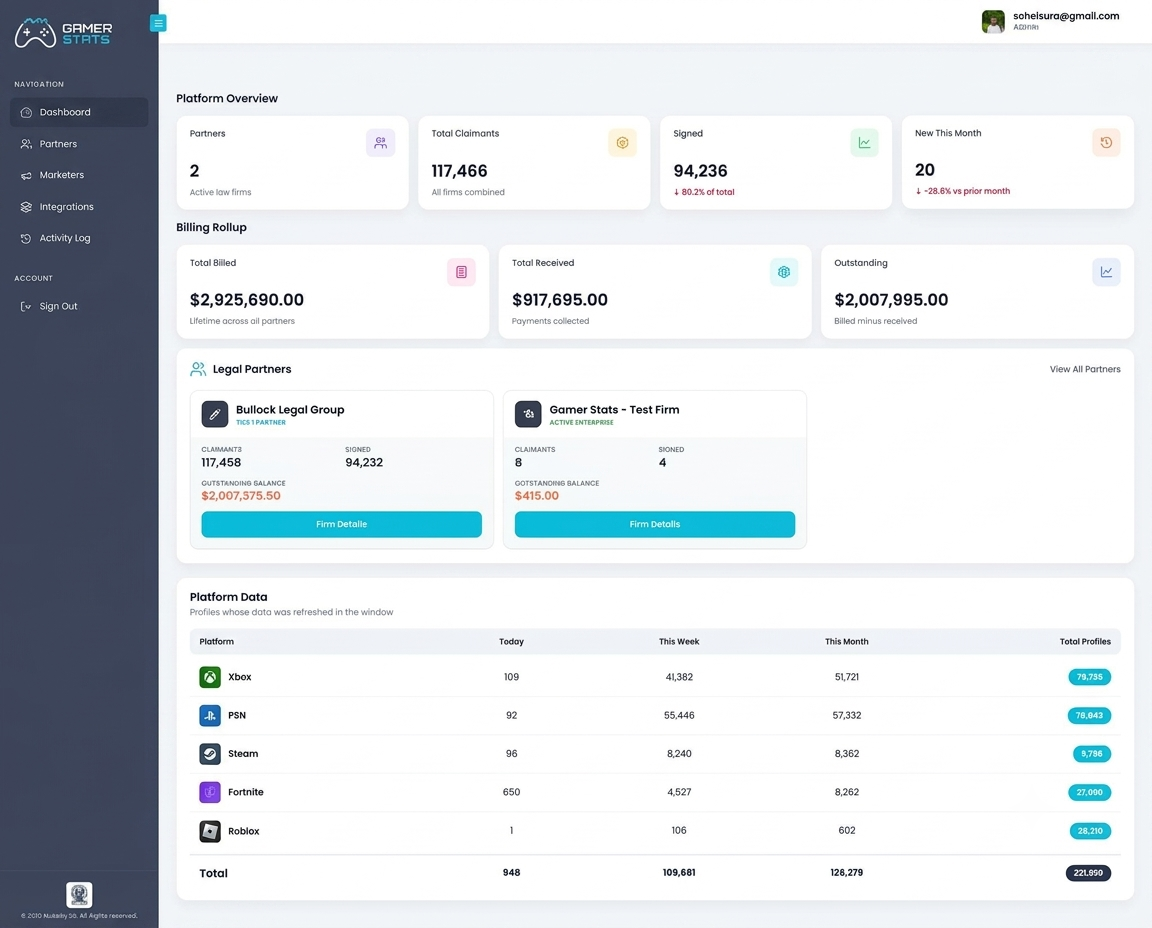Click the Gamer Stats Test Firm icon
The image size is (1152, 928).
tap(528, 414)
